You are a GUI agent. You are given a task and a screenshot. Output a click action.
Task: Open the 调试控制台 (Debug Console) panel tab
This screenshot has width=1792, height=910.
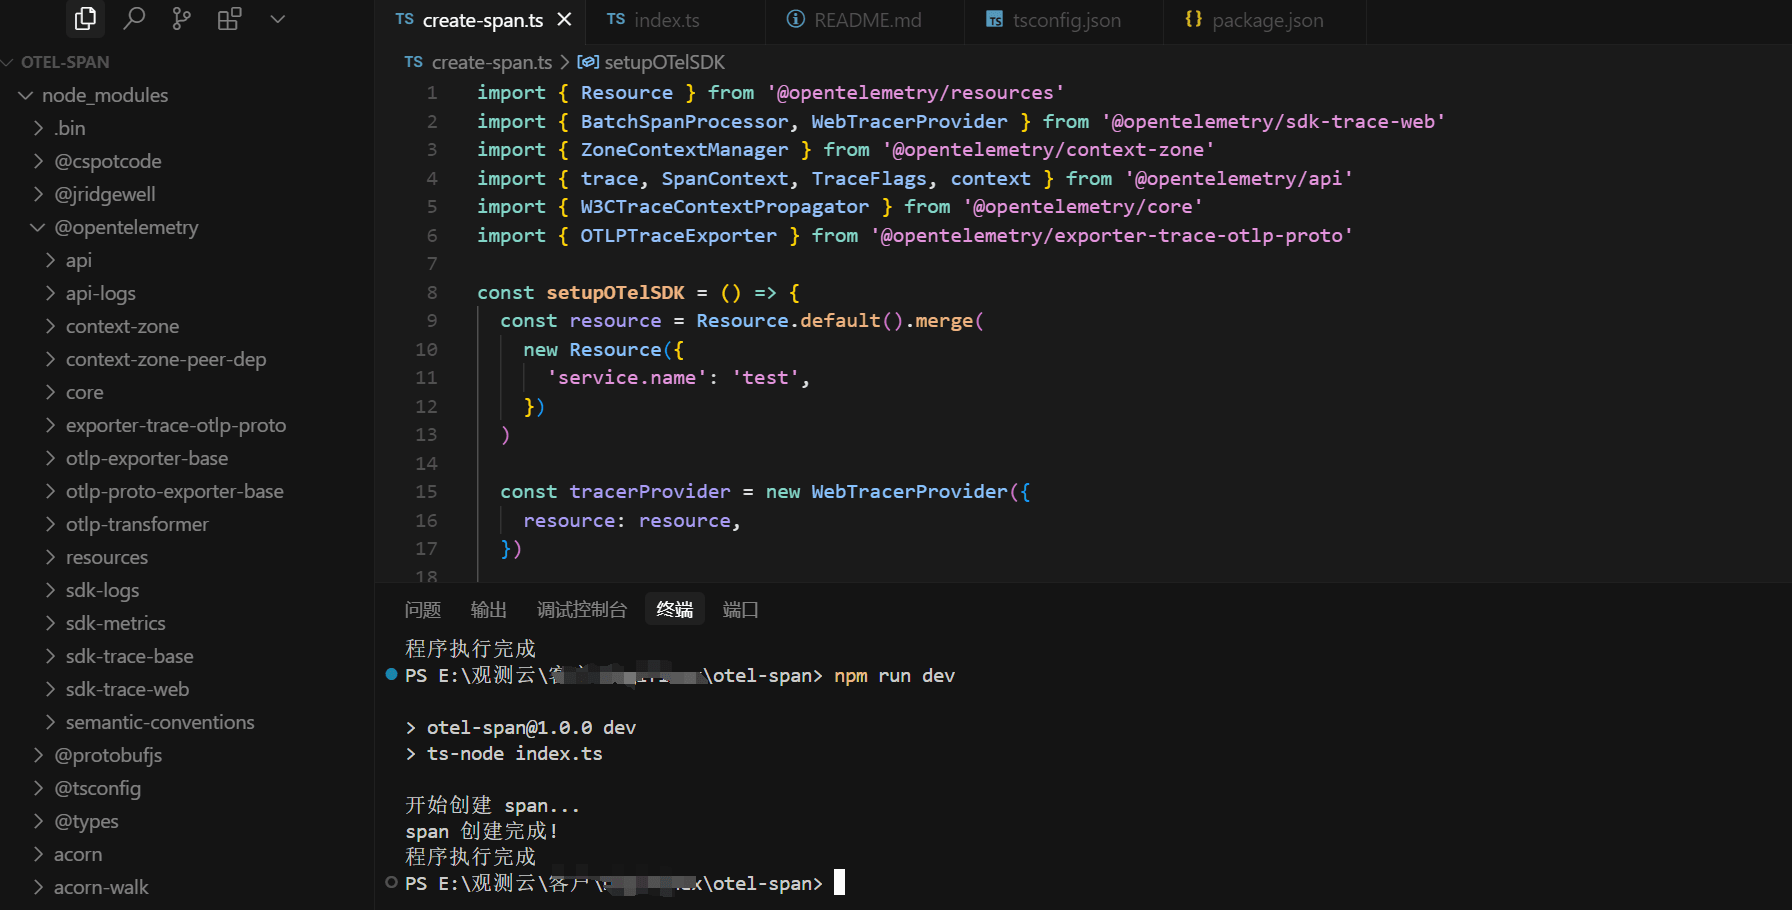coord(582,609)
